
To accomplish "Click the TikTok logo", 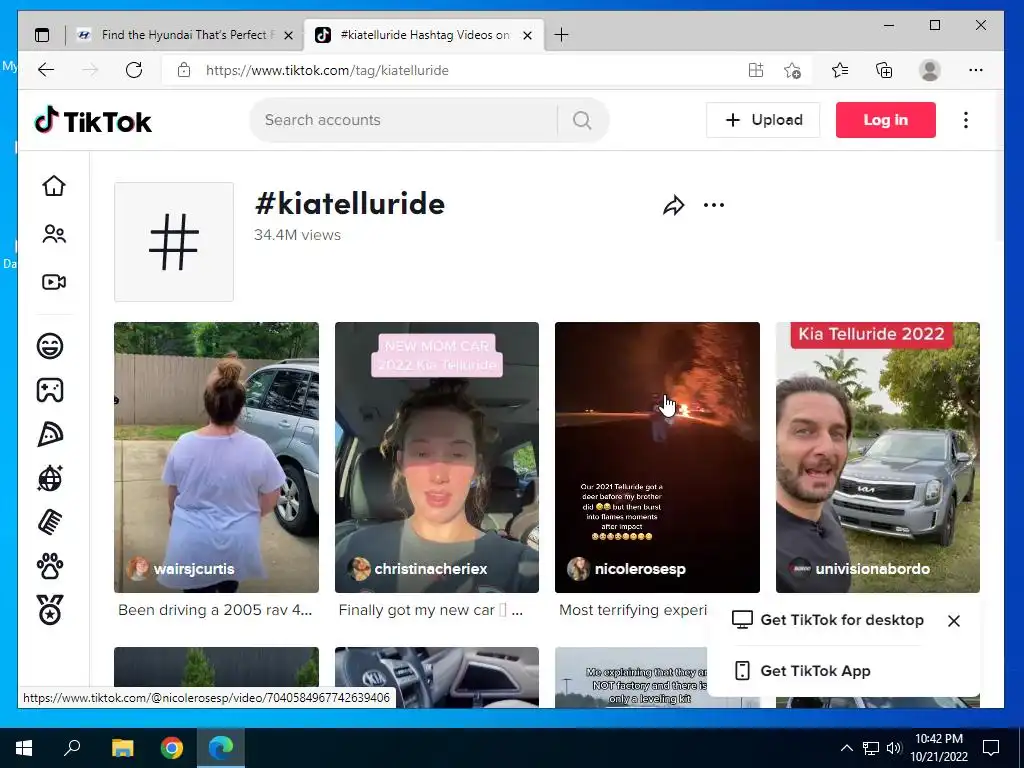I will pyautogui.click(x=93, y=121).
